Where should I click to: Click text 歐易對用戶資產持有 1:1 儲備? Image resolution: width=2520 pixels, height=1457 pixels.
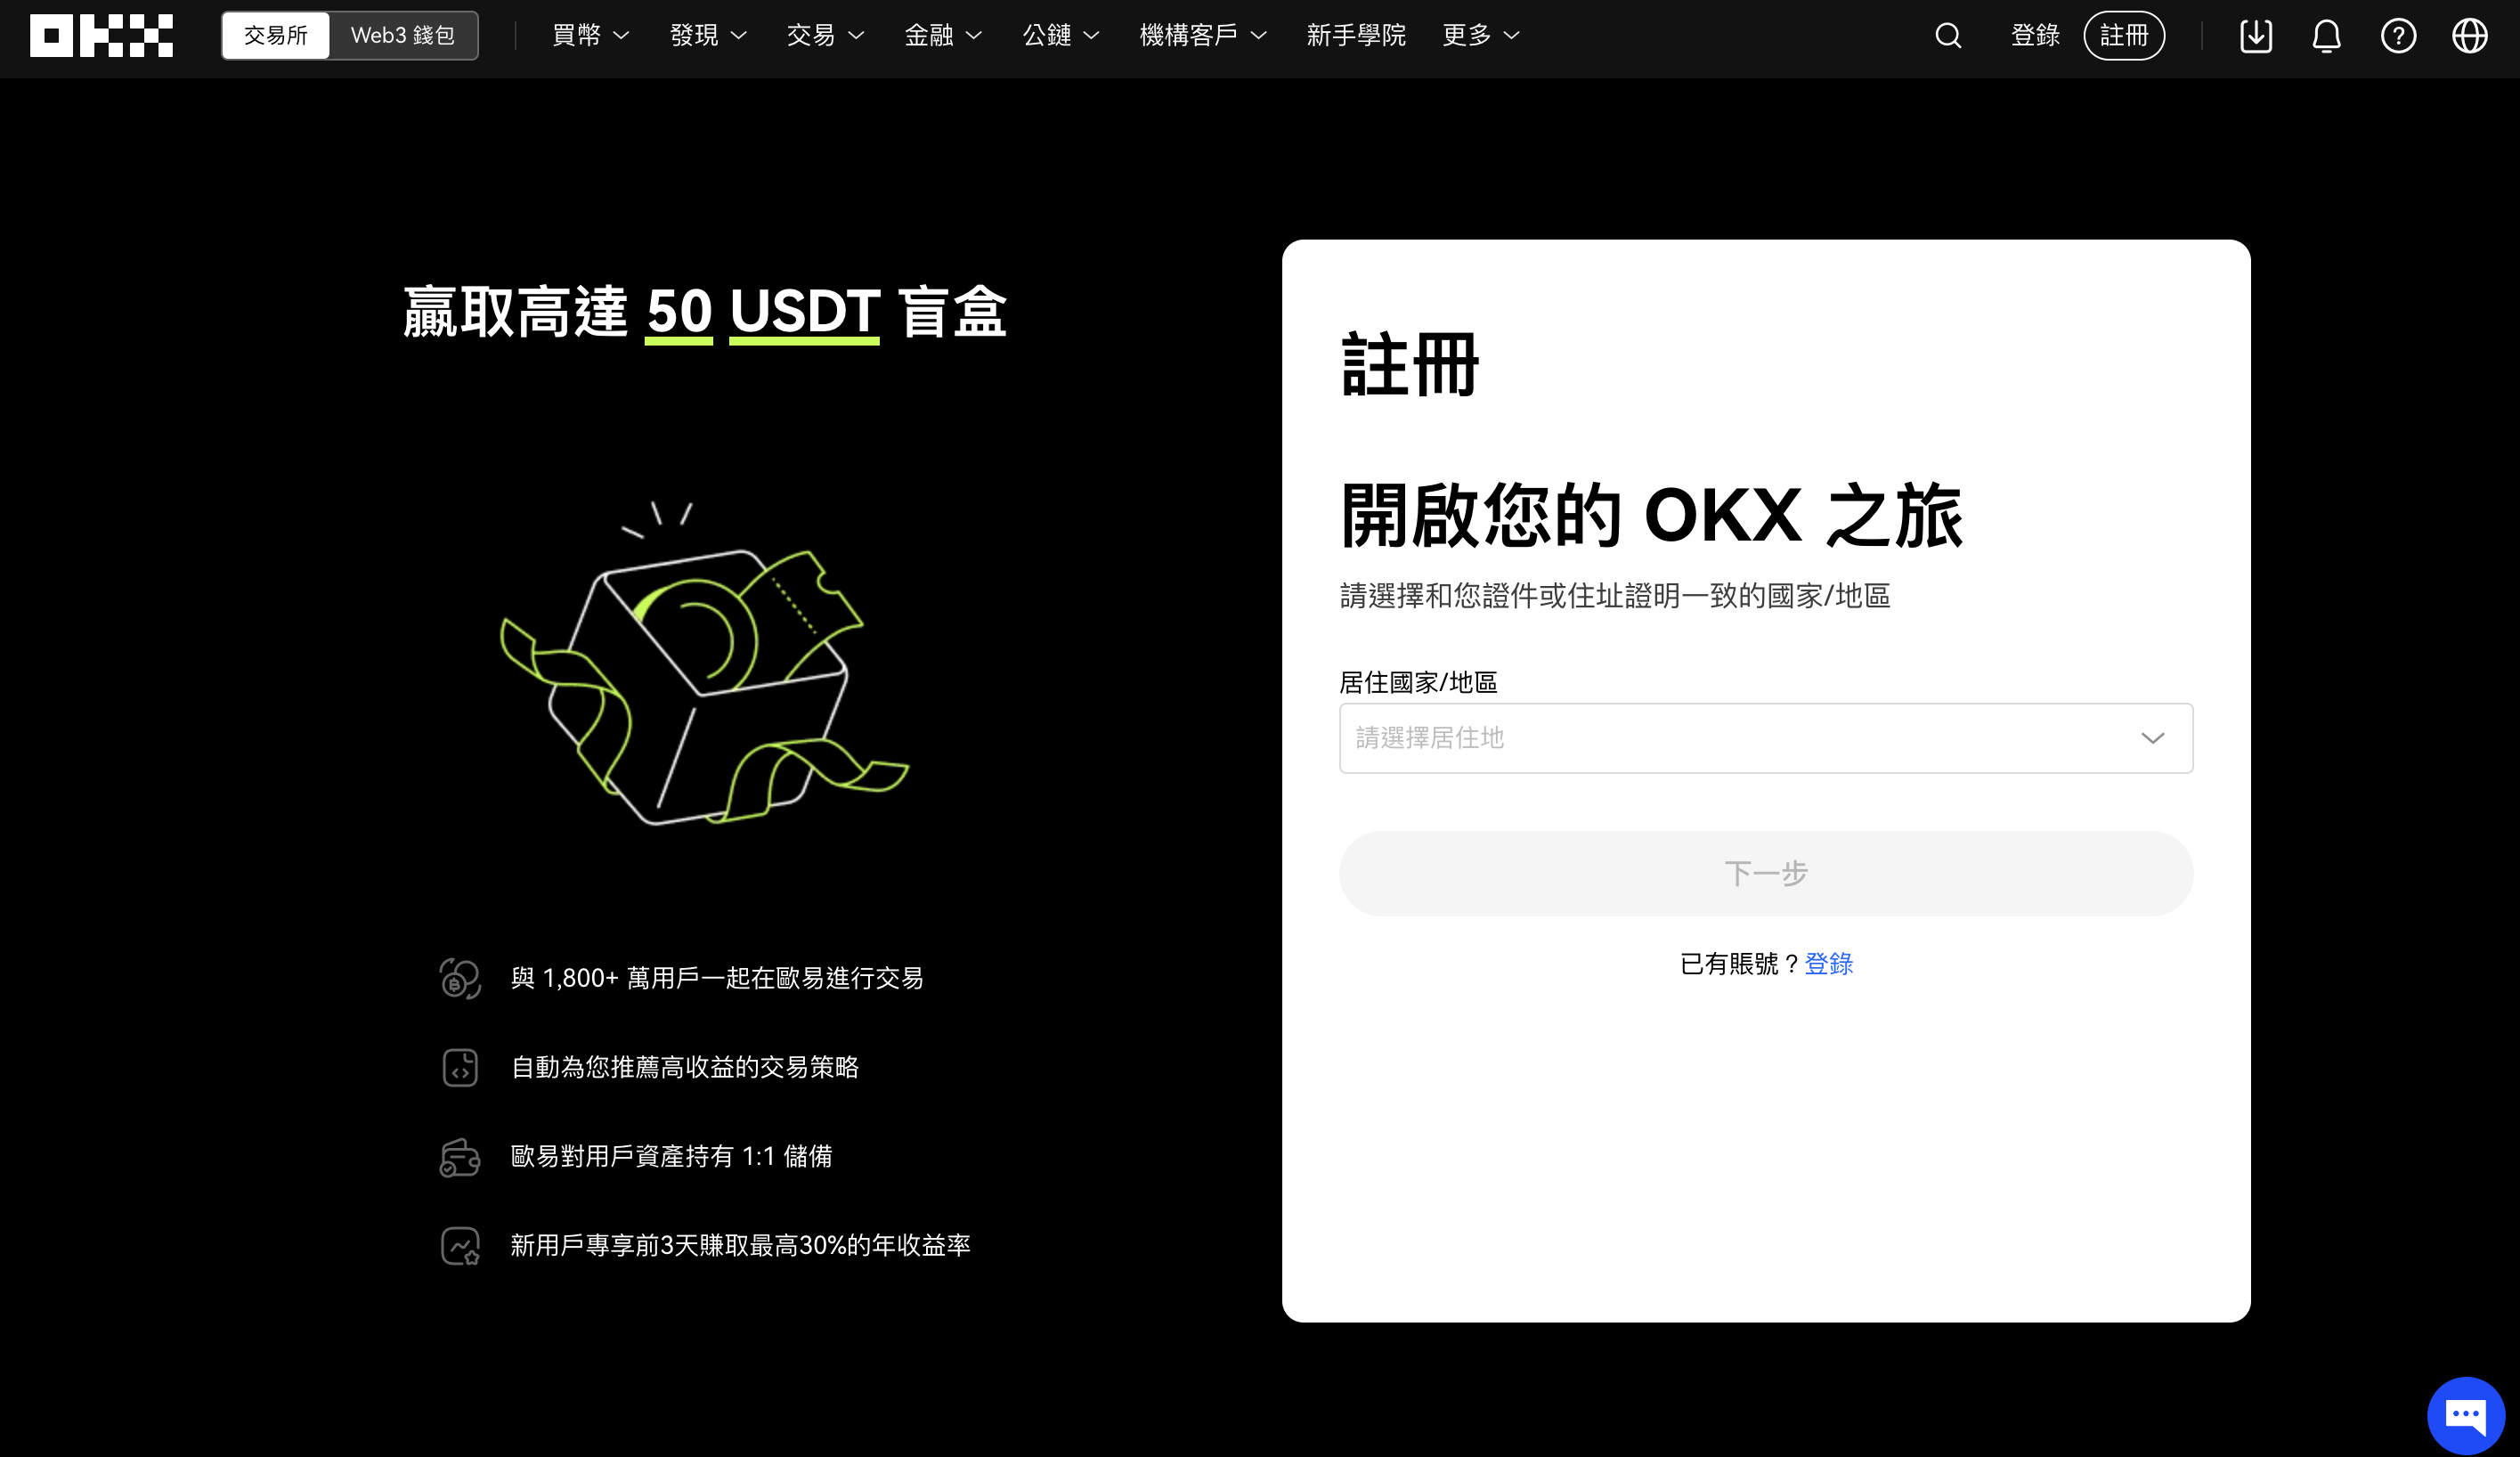pos(672,1157)
